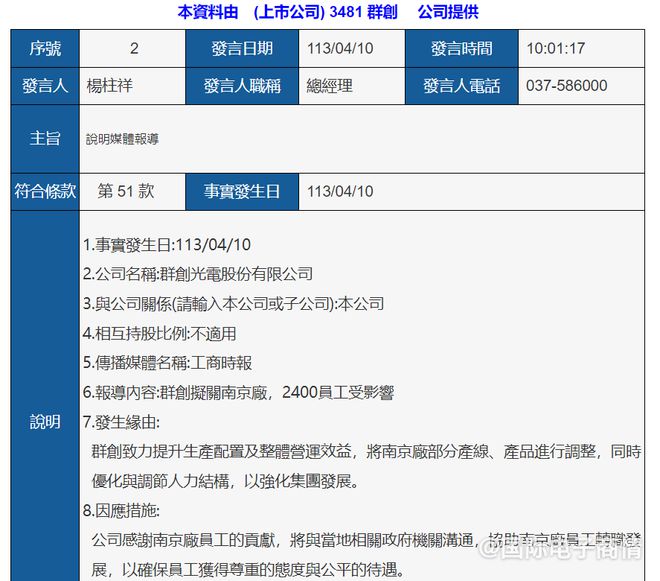660x581 pixels.
Task: Click line '6.報導內容:群創擬關南京廠'
Action: (x=238, y=392)
